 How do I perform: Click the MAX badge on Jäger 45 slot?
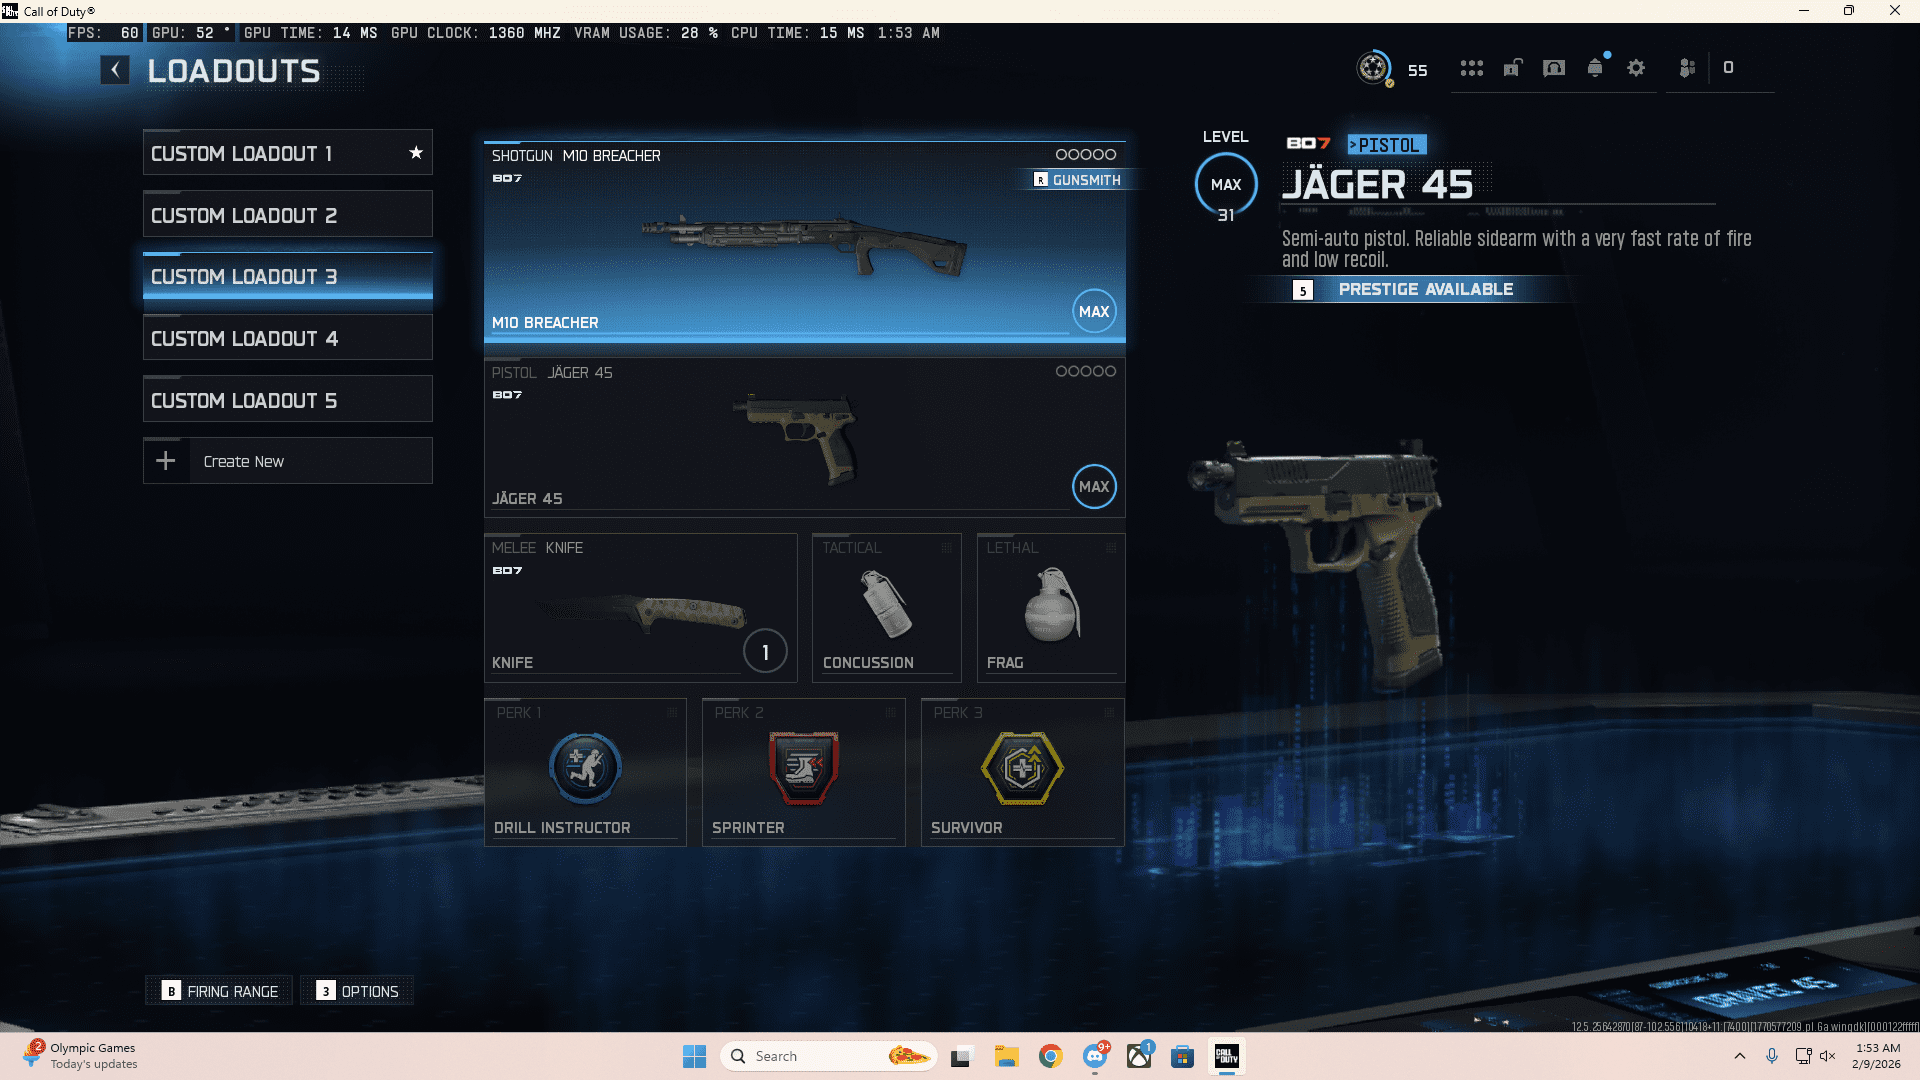tap(1094, 487)
